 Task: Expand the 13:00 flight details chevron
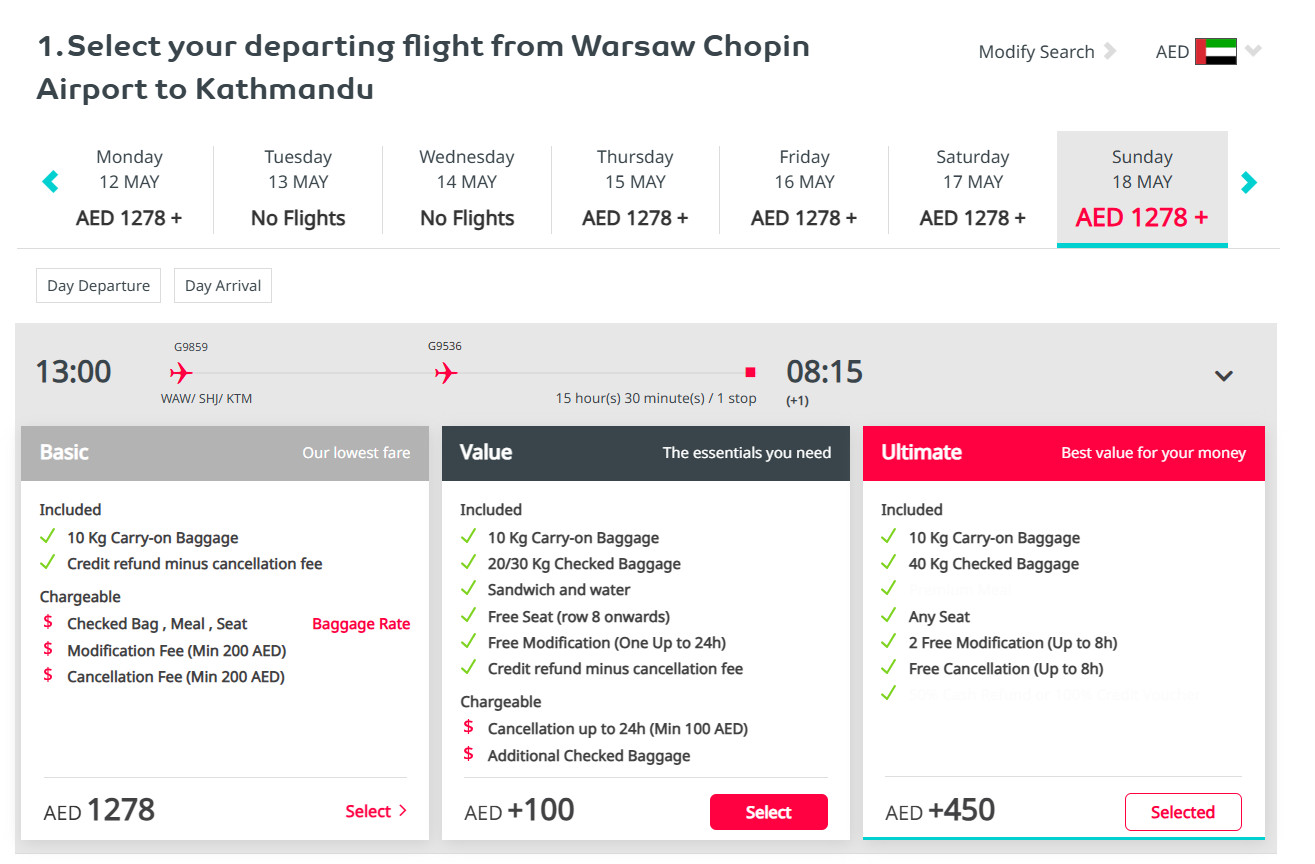(x=1224, y=376)
